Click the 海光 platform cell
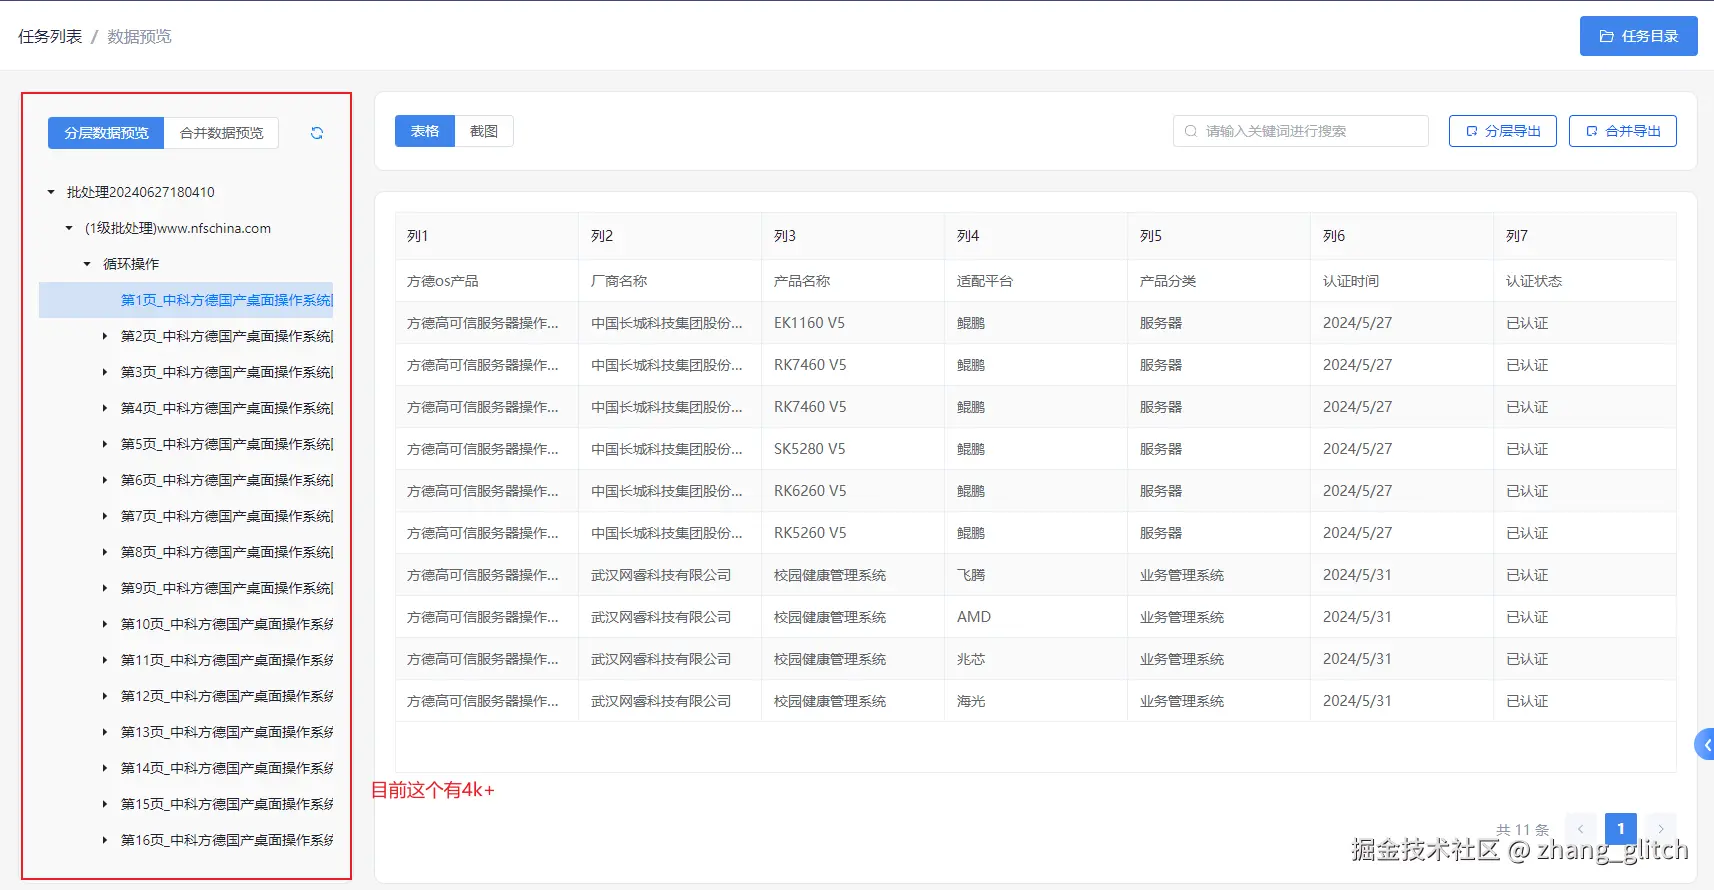The width and height of the screenshot is (1714, 890). pos(1036,701)
